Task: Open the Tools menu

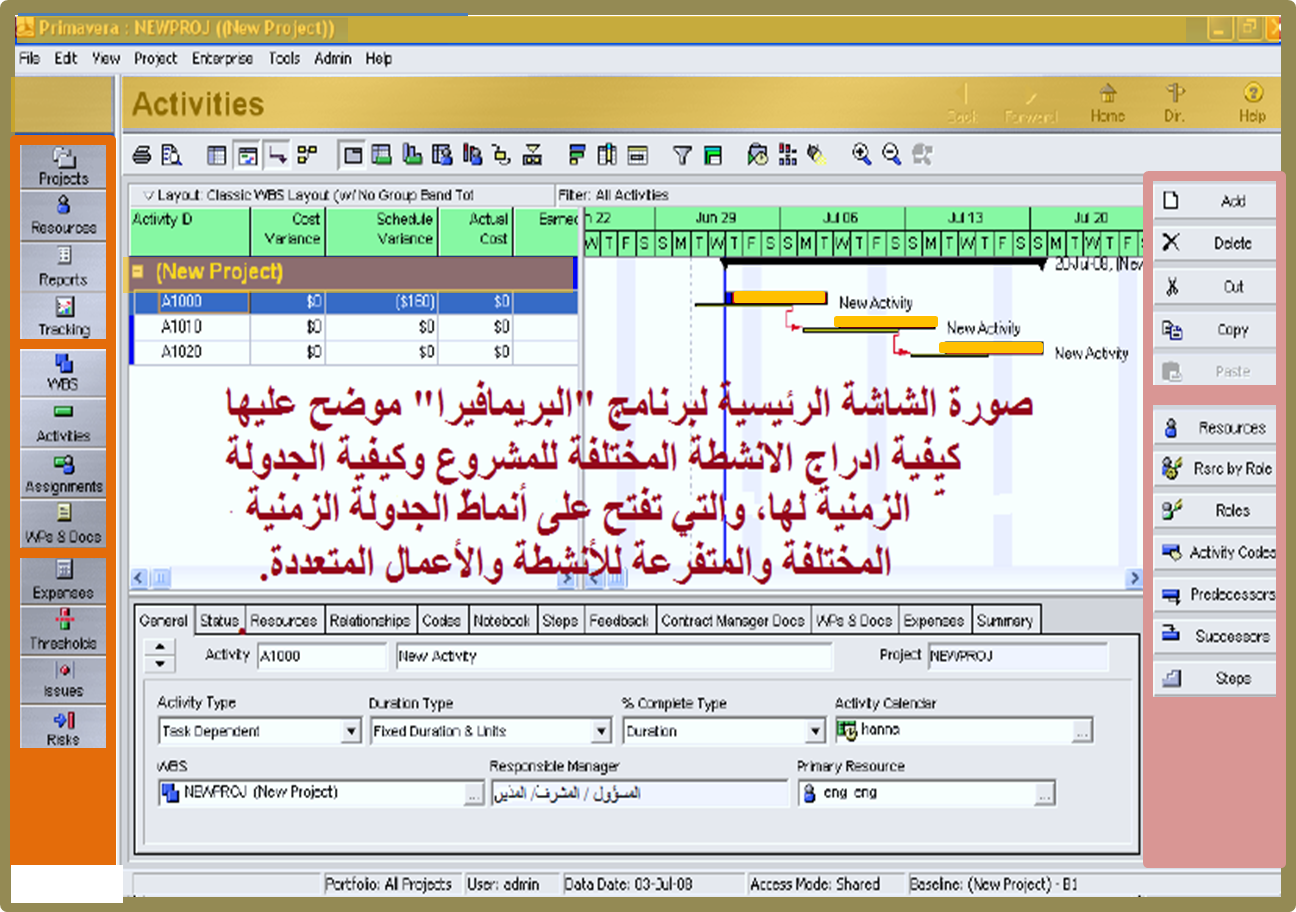Action: pos(283,59)
